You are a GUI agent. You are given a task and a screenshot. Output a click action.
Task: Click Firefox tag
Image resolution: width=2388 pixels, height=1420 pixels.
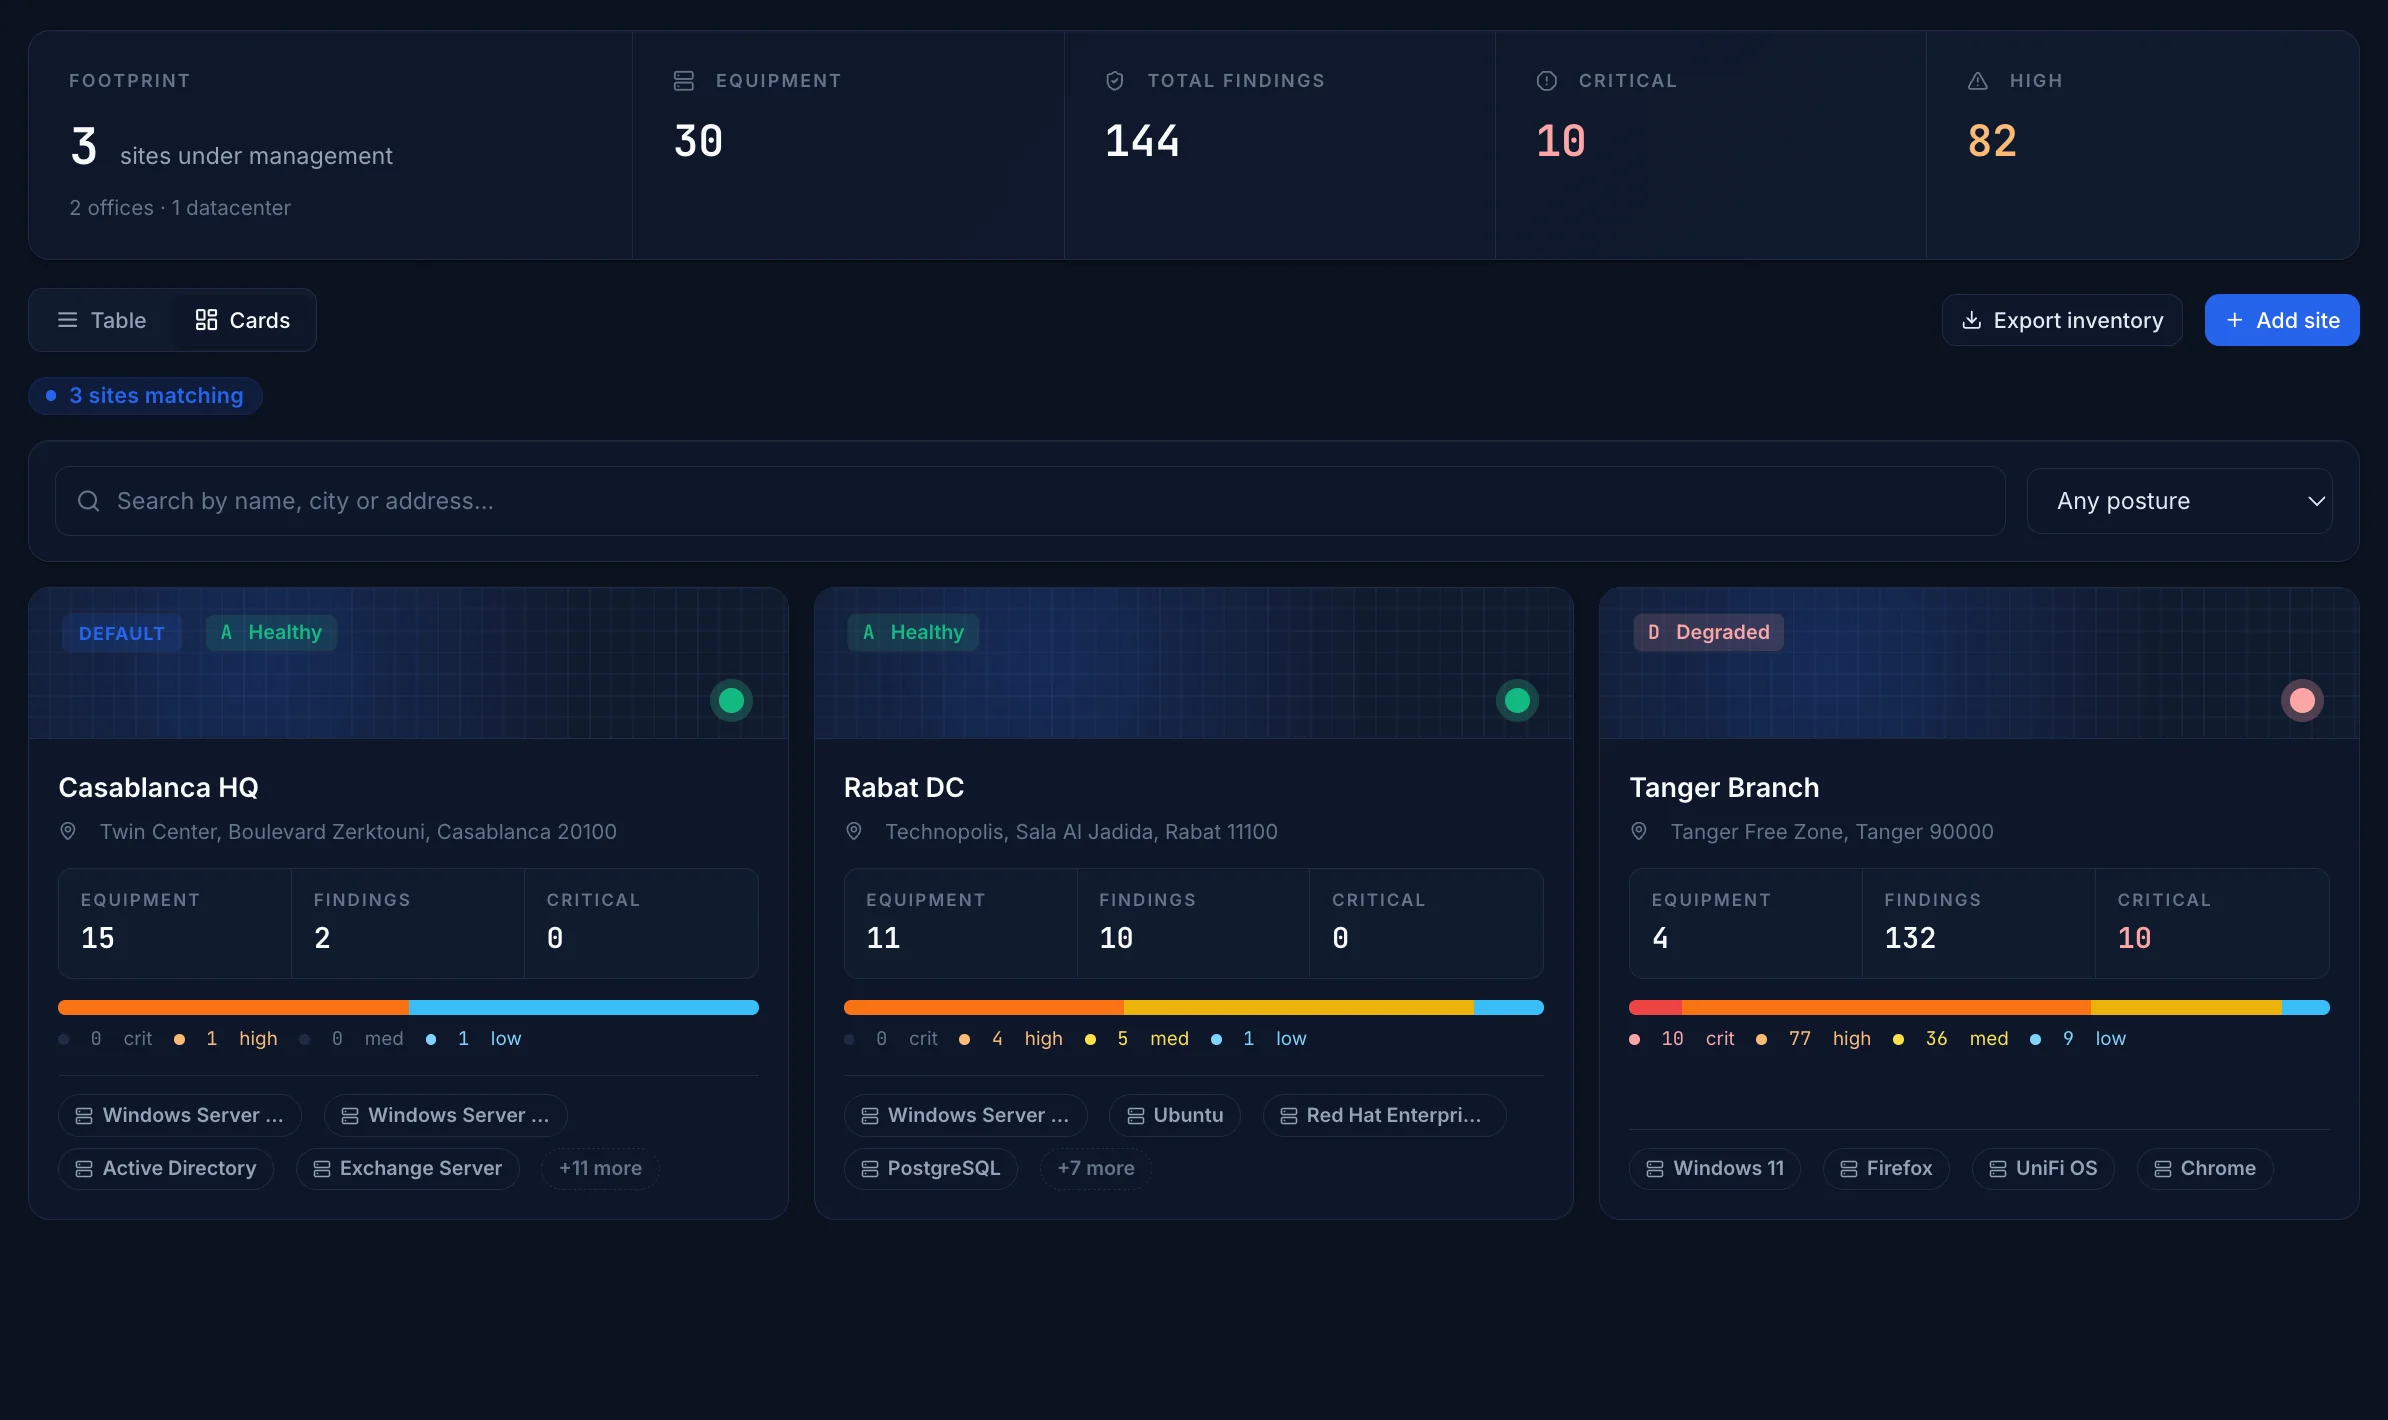[x=1886, y=1168]
